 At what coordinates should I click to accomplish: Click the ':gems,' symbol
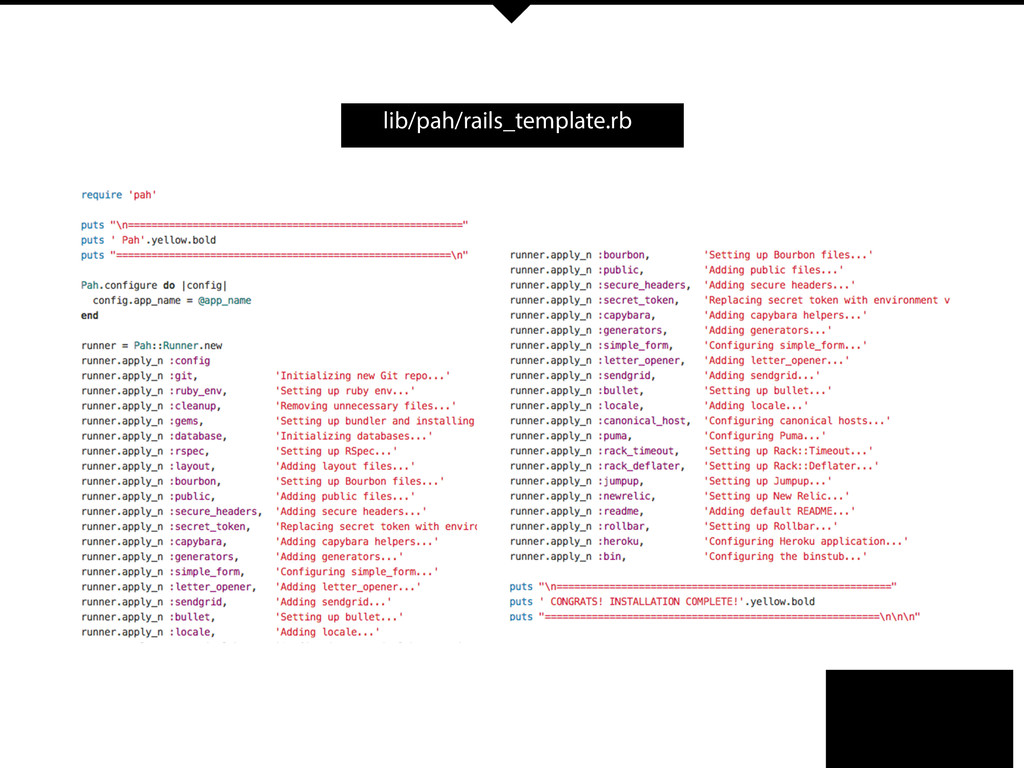click(x=186, y=421)
